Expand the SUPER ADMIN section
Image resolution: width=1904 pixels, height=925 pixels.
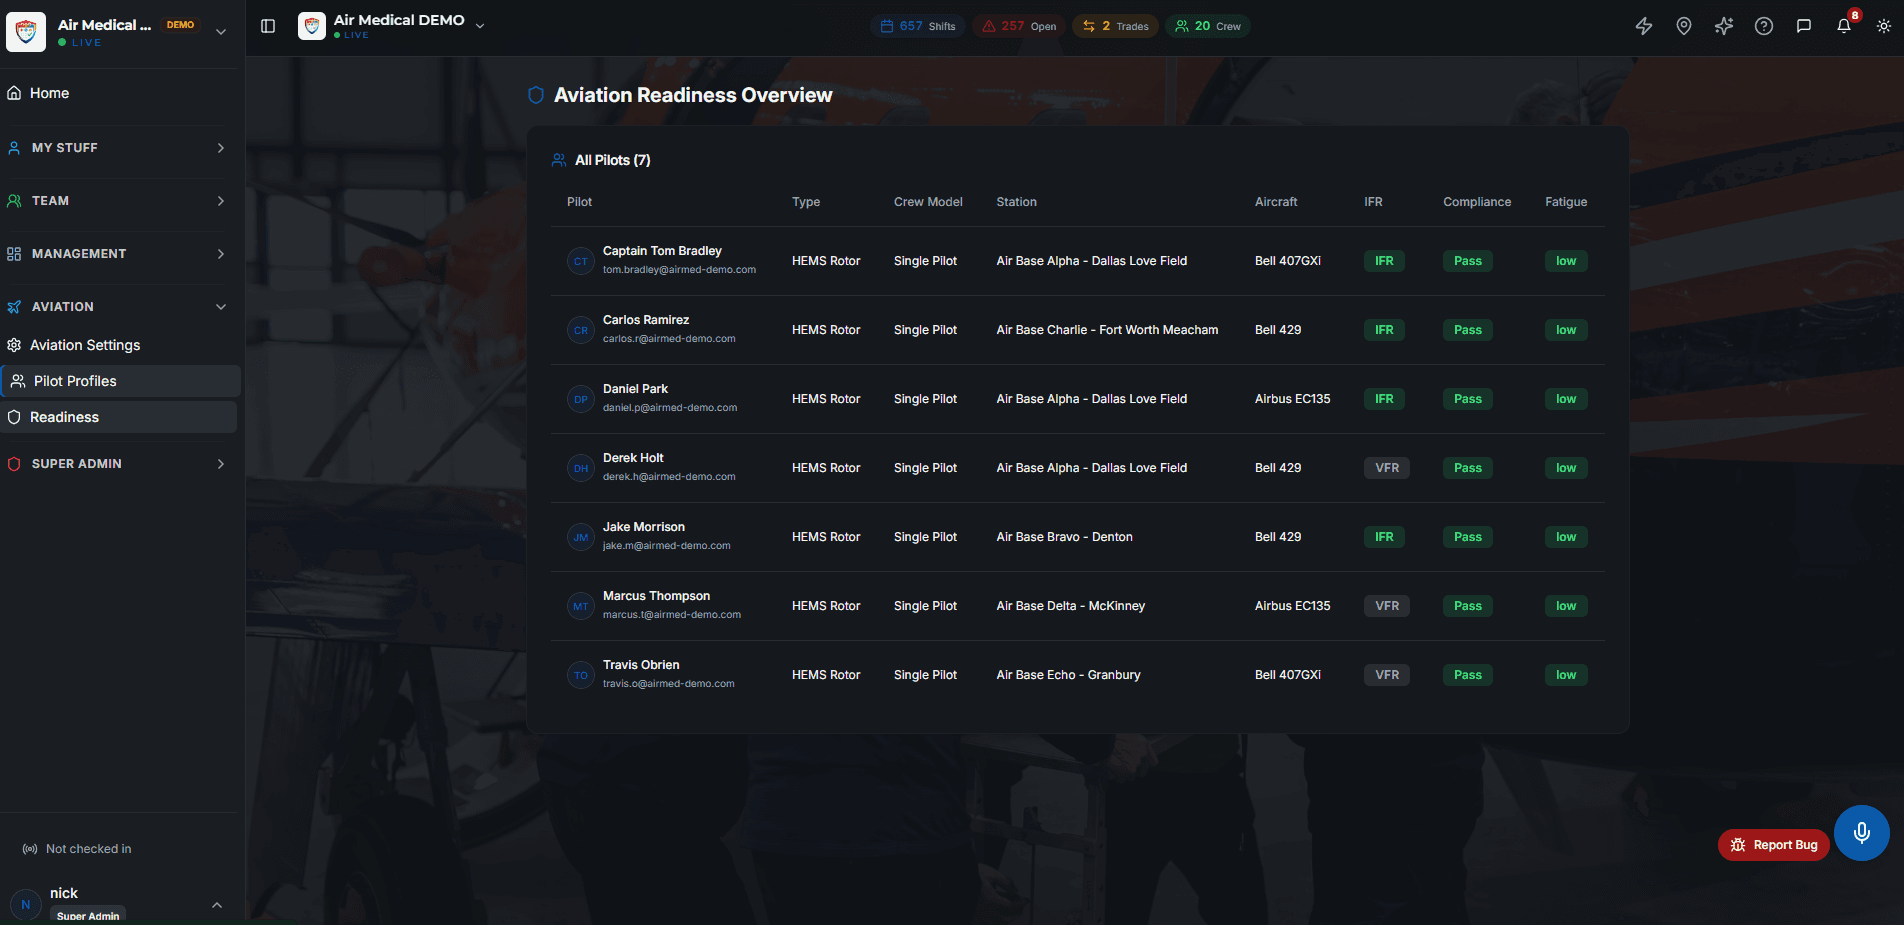coord(118,464)
